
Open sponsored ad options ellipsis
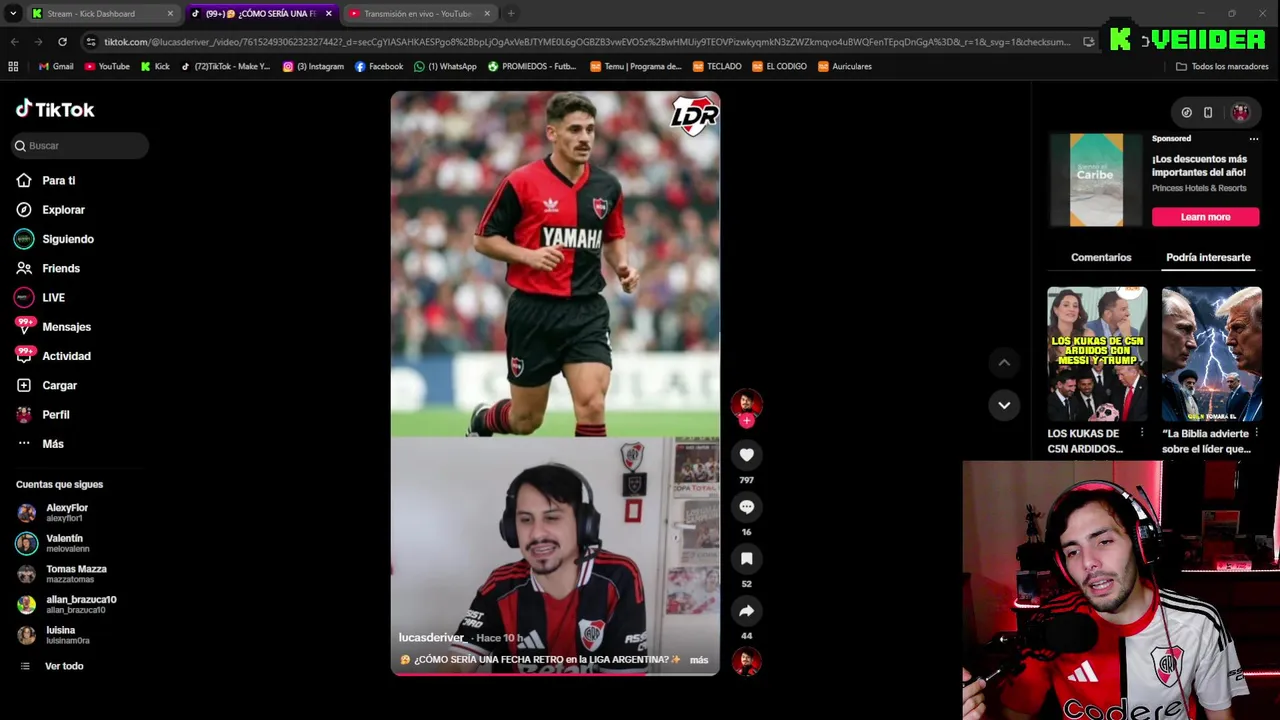tap(1253, 139)
